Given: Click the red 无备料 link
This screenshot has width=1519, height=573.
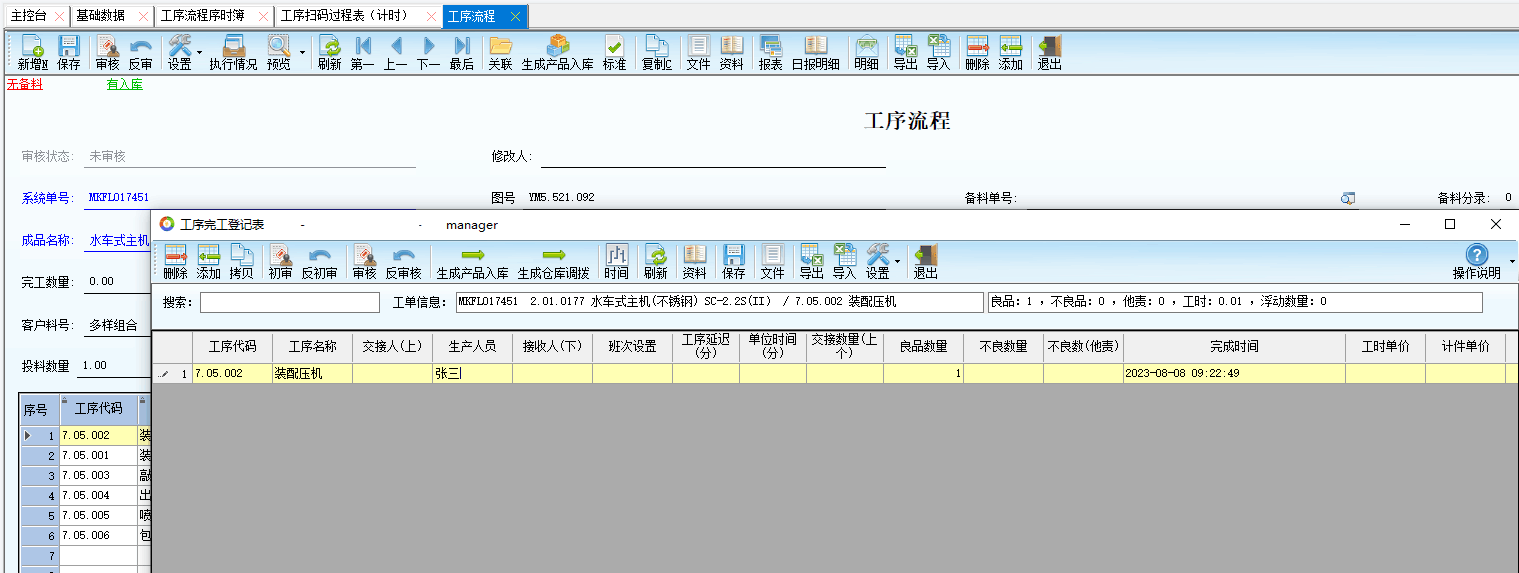Looking at the screenshot, I should pos(25,84).
